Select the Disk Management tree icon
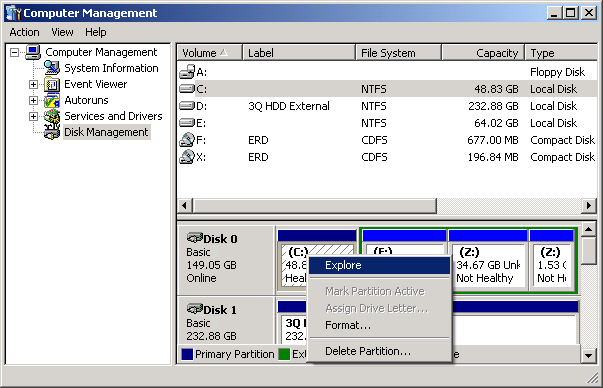This screenshot has height=388, width=603. click(52, 132)
